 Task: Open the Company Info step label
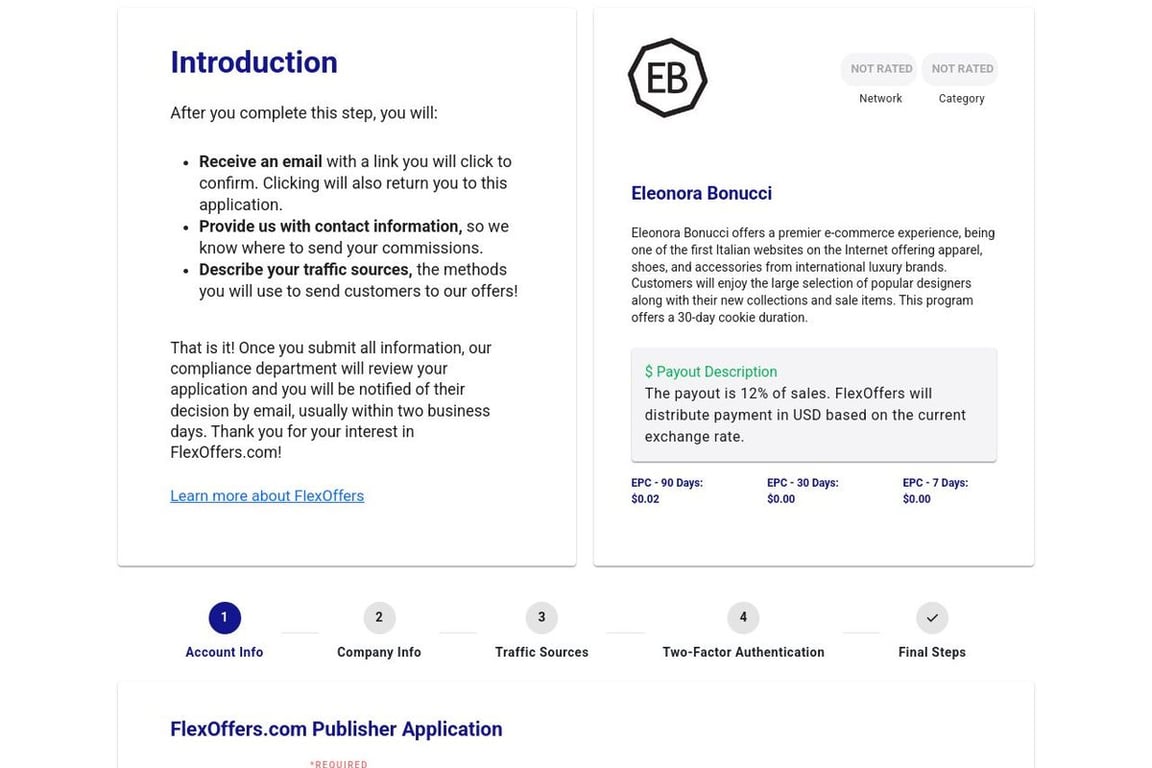[x=379, y=652]
